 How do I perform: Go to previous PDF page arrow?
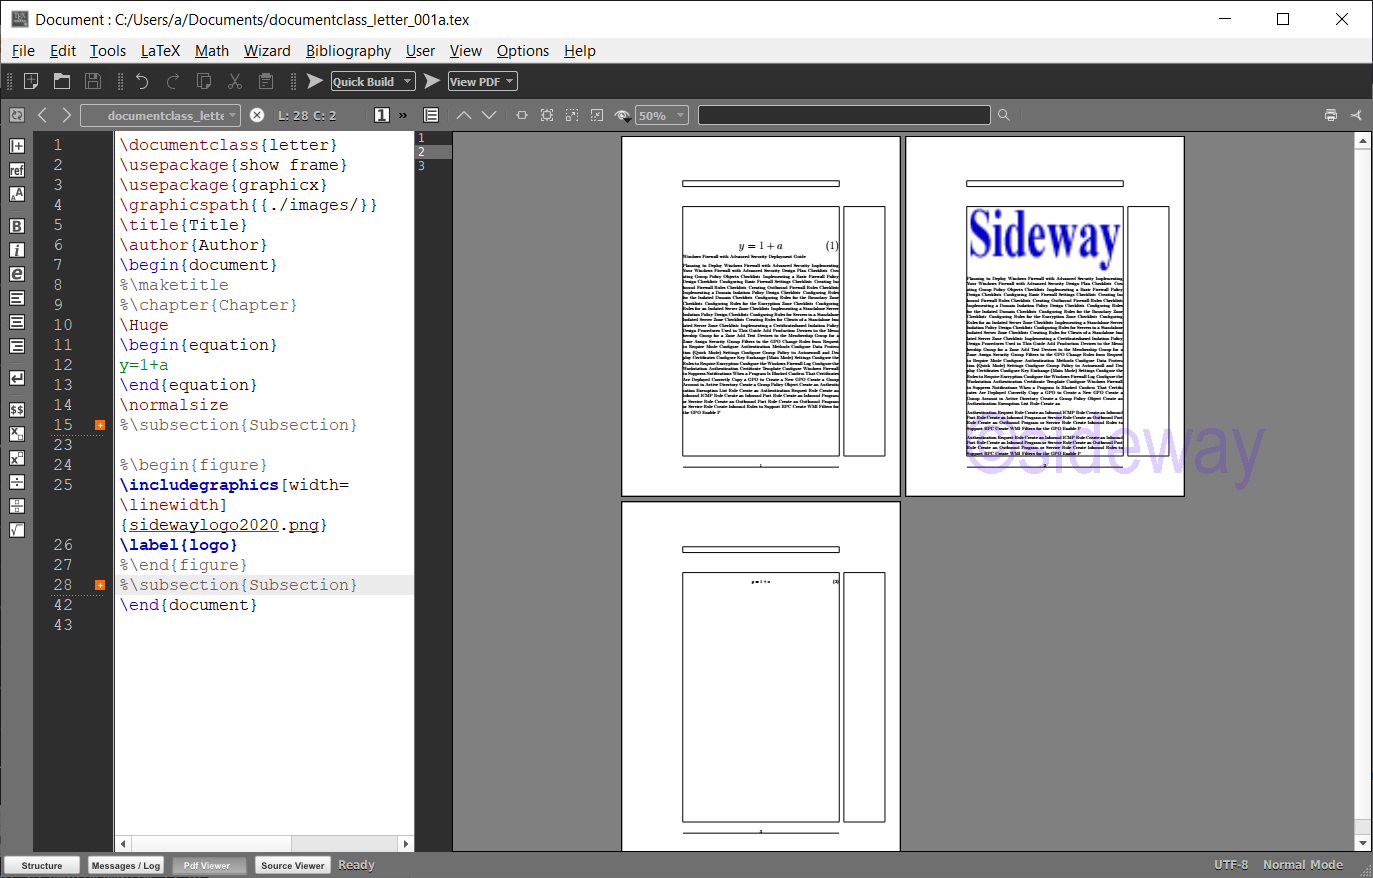coord(464,115)
